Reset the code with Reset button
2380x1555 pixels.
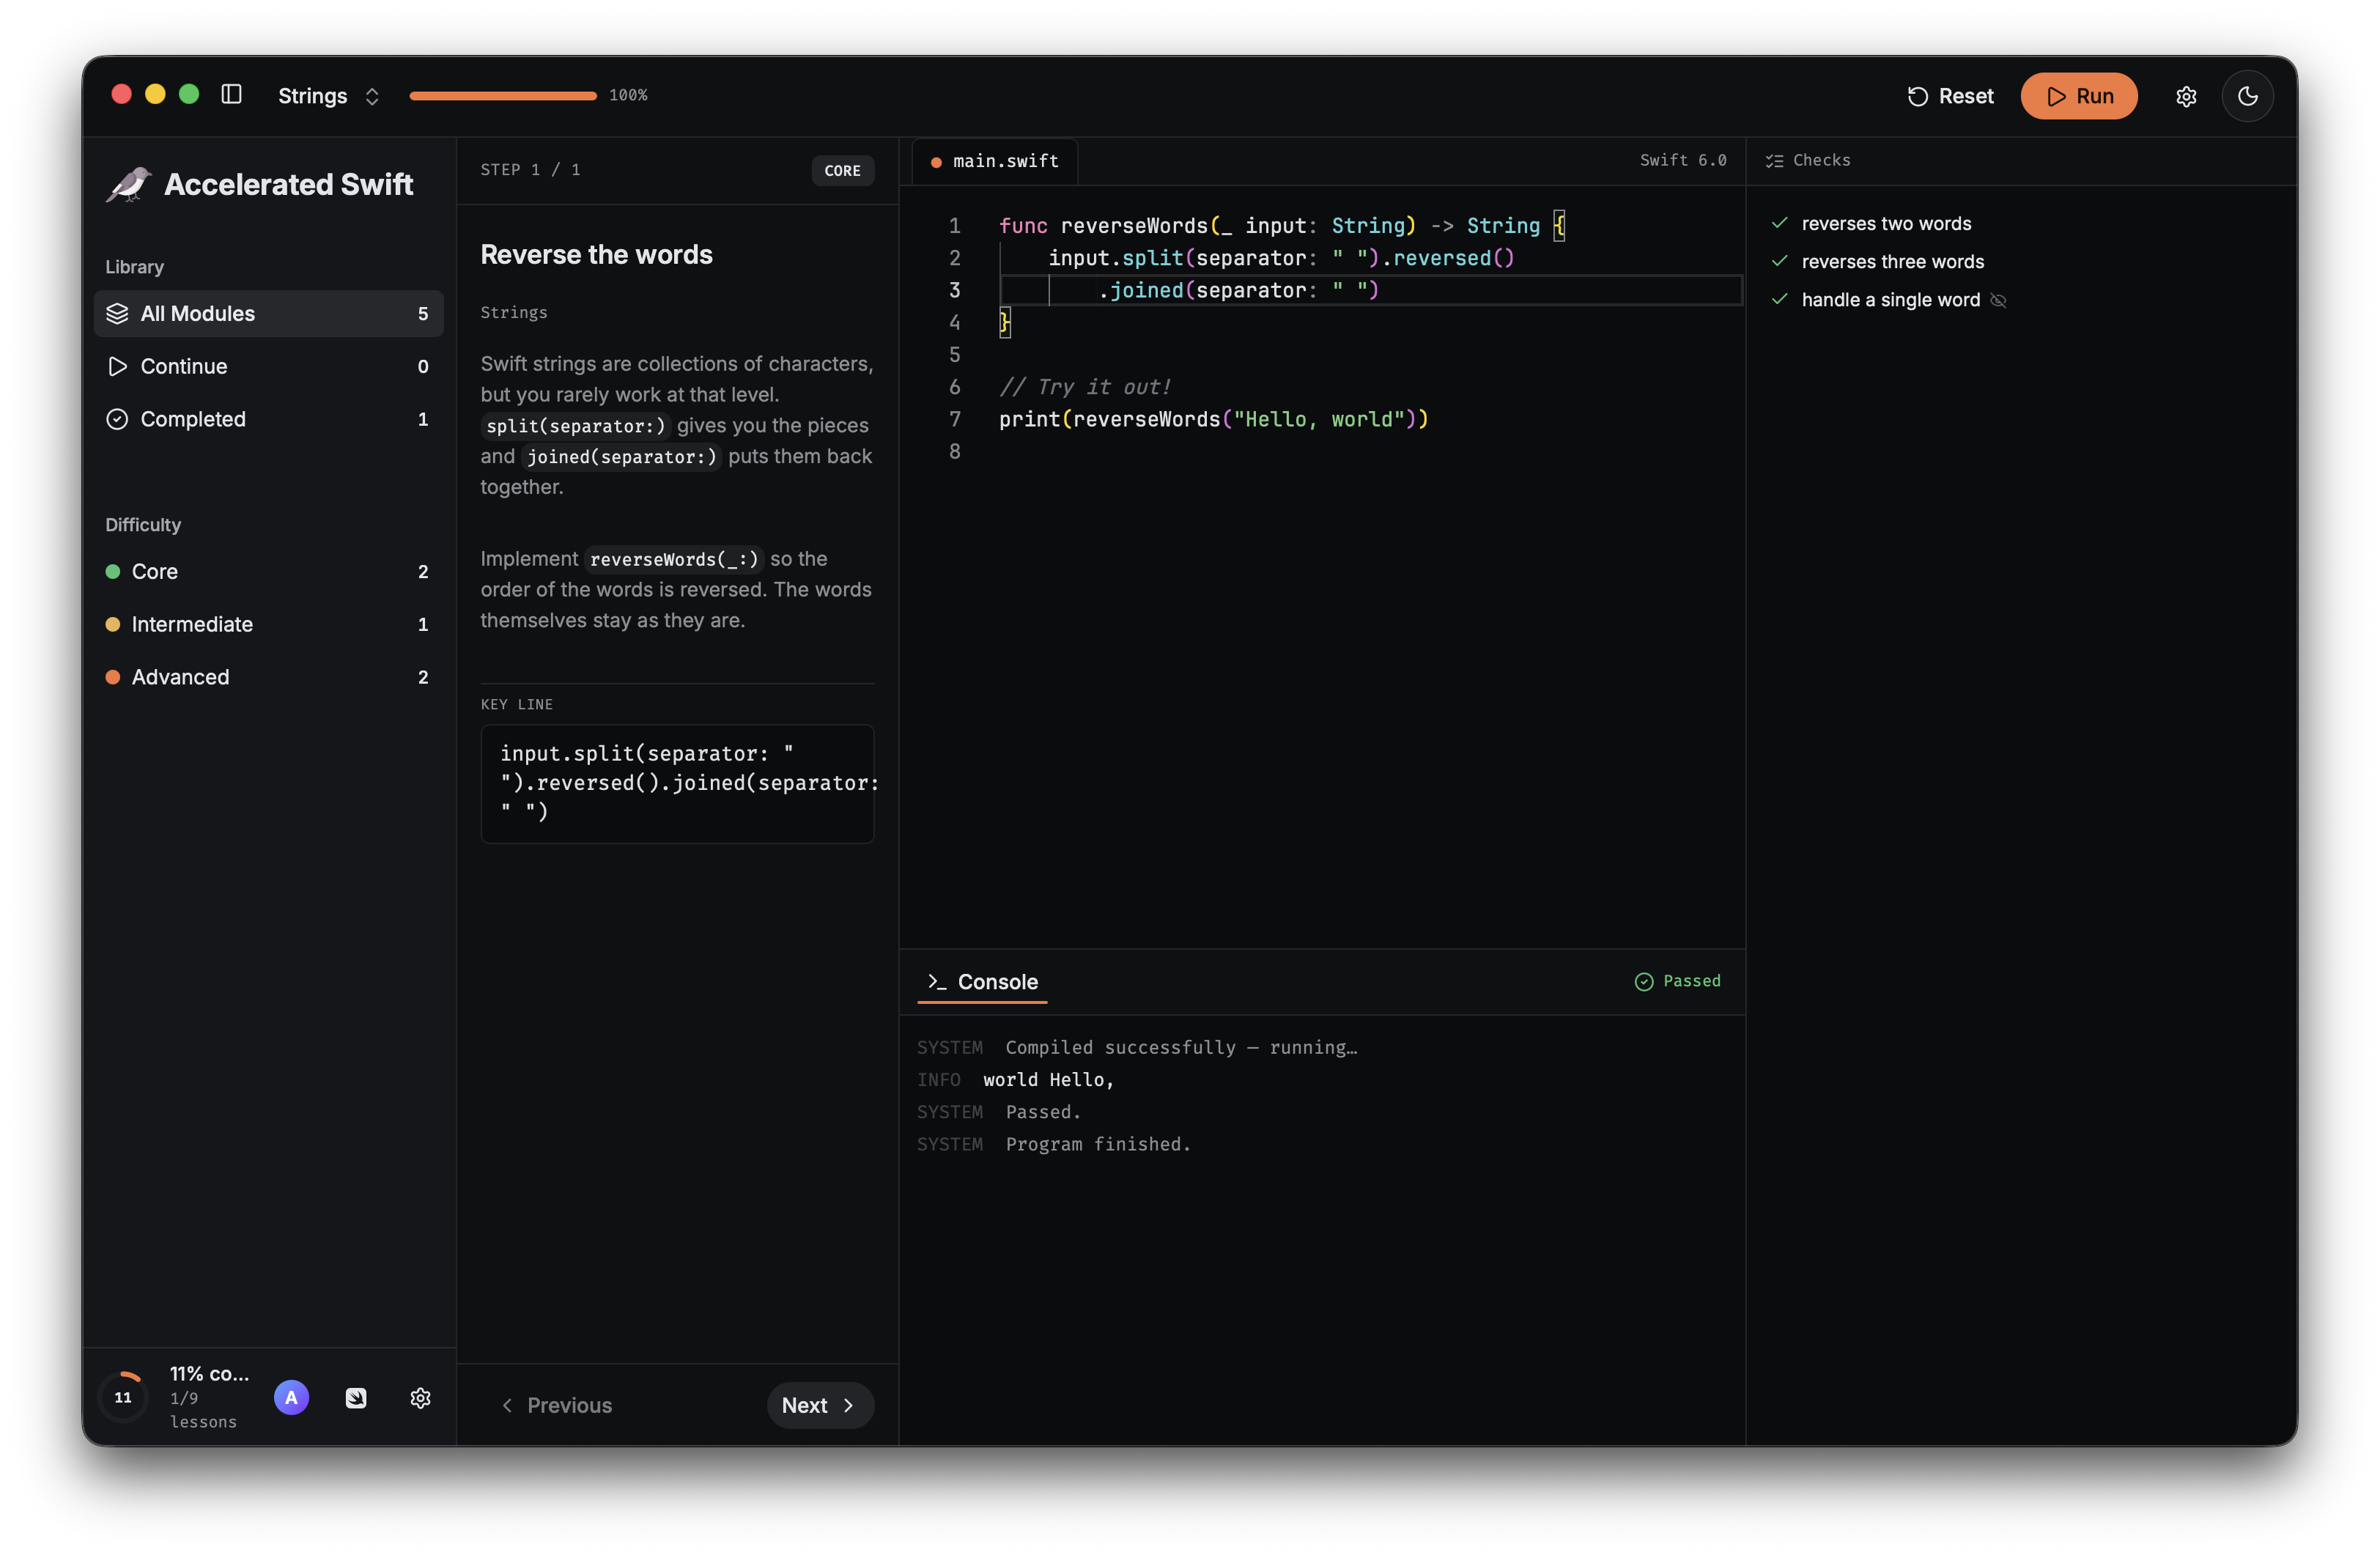[x=1950, y=96]
